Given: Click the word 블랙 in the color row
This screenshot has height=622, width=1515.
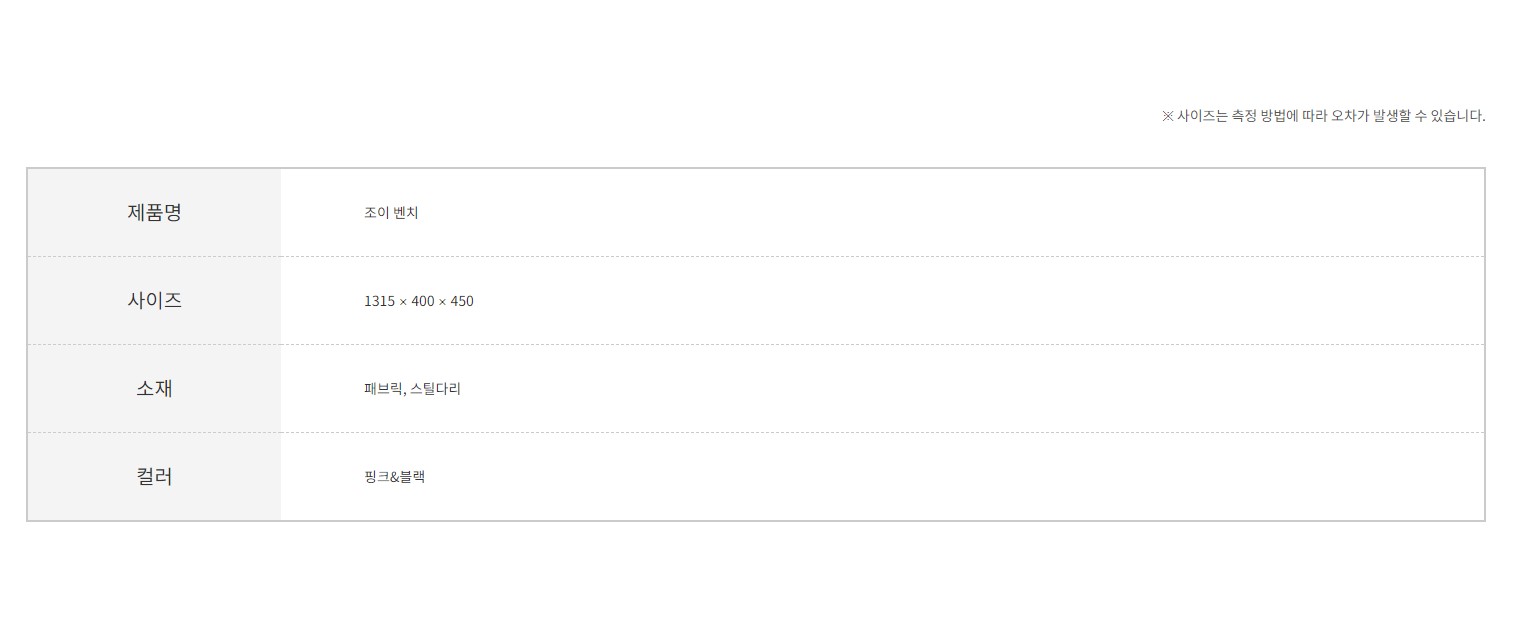Looking at the screenshot, I should [x=412, y=477].
